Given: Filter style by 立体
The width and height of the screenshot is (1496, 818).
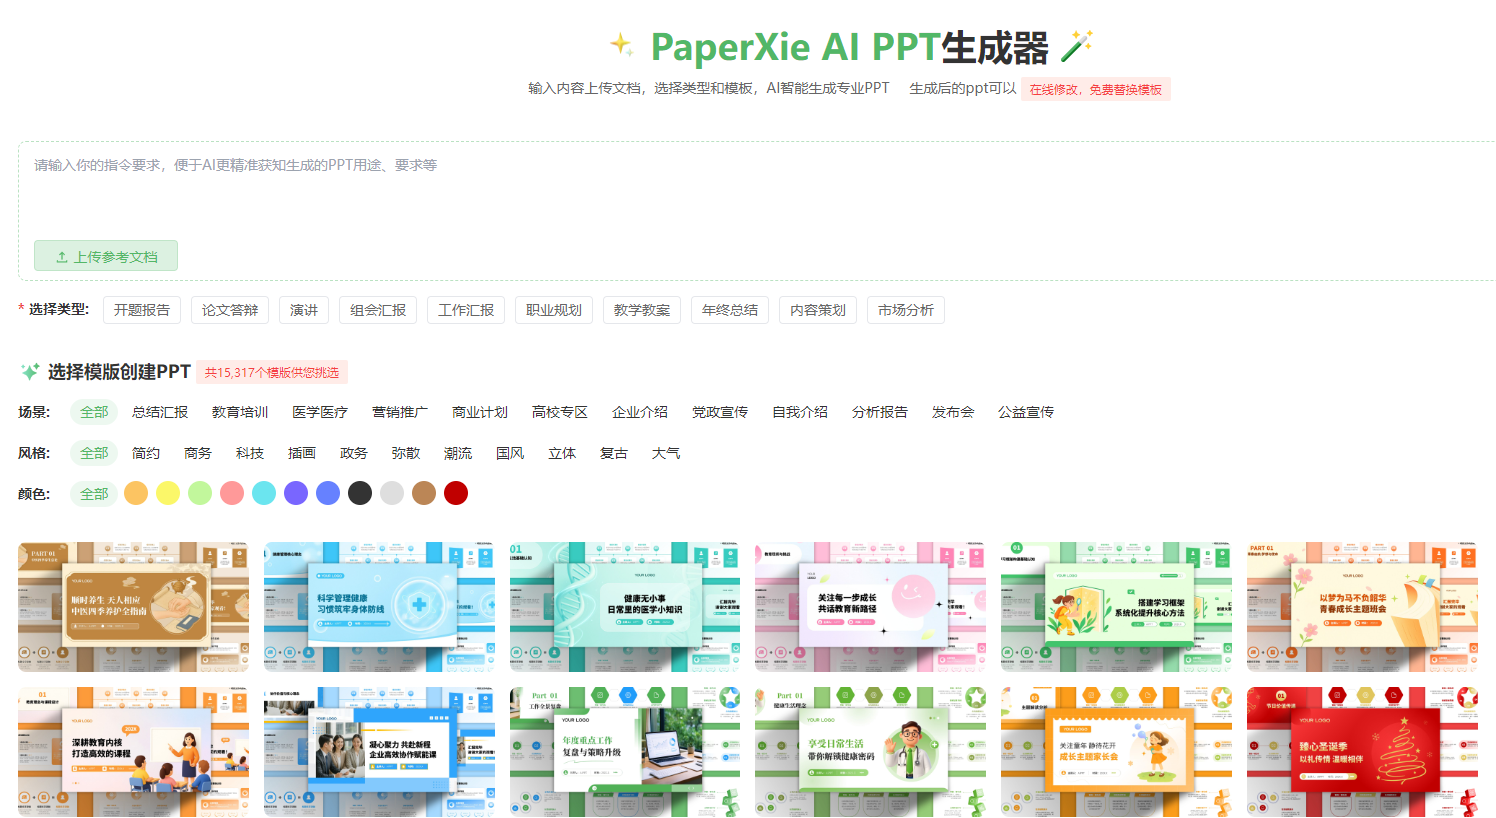Looking at the screenshot, I should [562, 453].
